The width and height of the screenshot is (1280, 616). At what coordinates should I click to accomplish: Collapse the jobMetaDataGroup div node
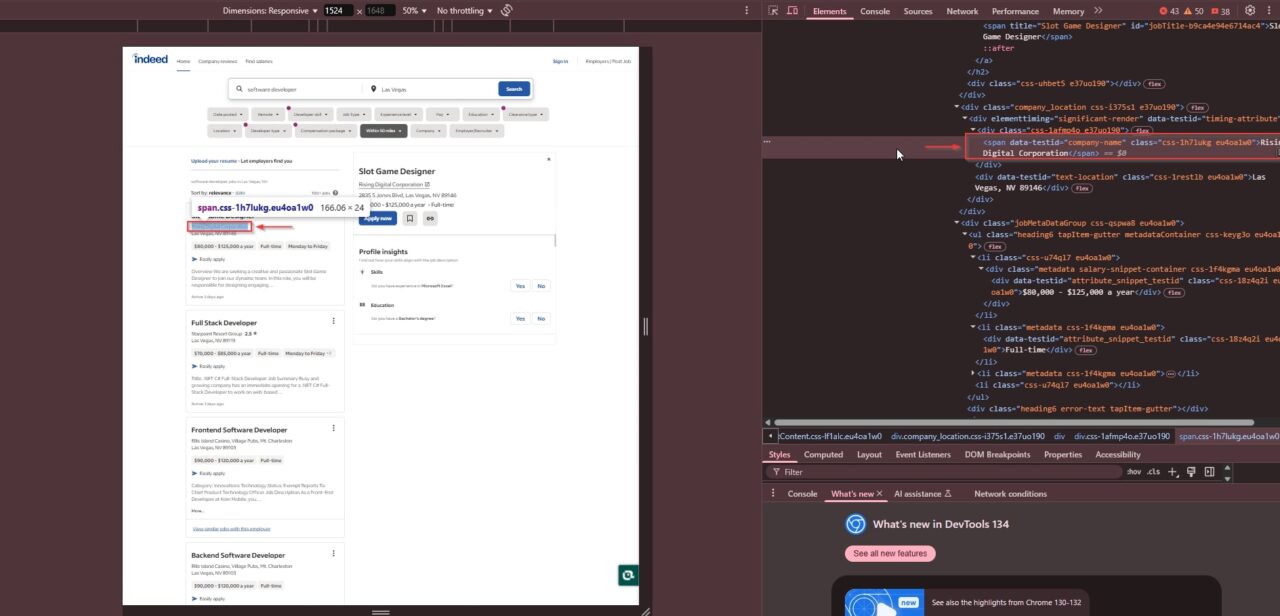(959, 223)
